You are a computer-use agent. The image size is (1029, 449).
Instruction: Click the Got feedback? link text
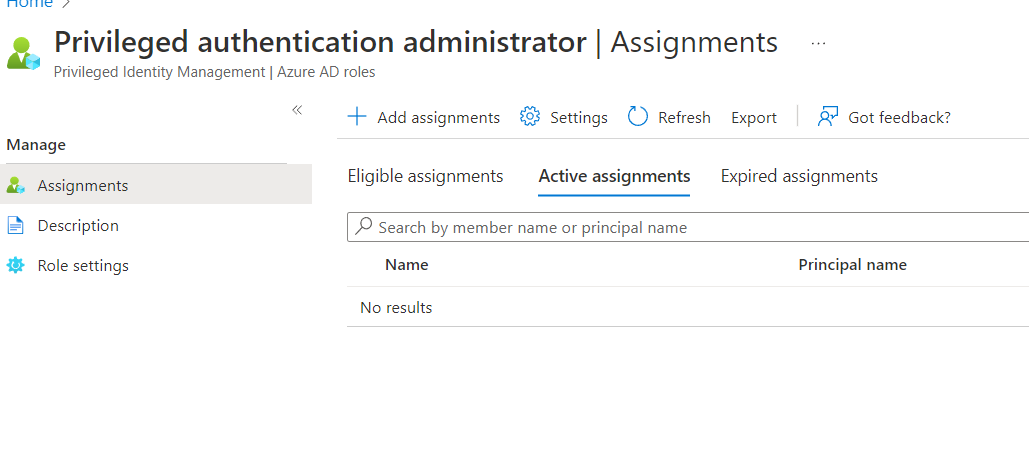pyautogui.click(x=900, y=118)
